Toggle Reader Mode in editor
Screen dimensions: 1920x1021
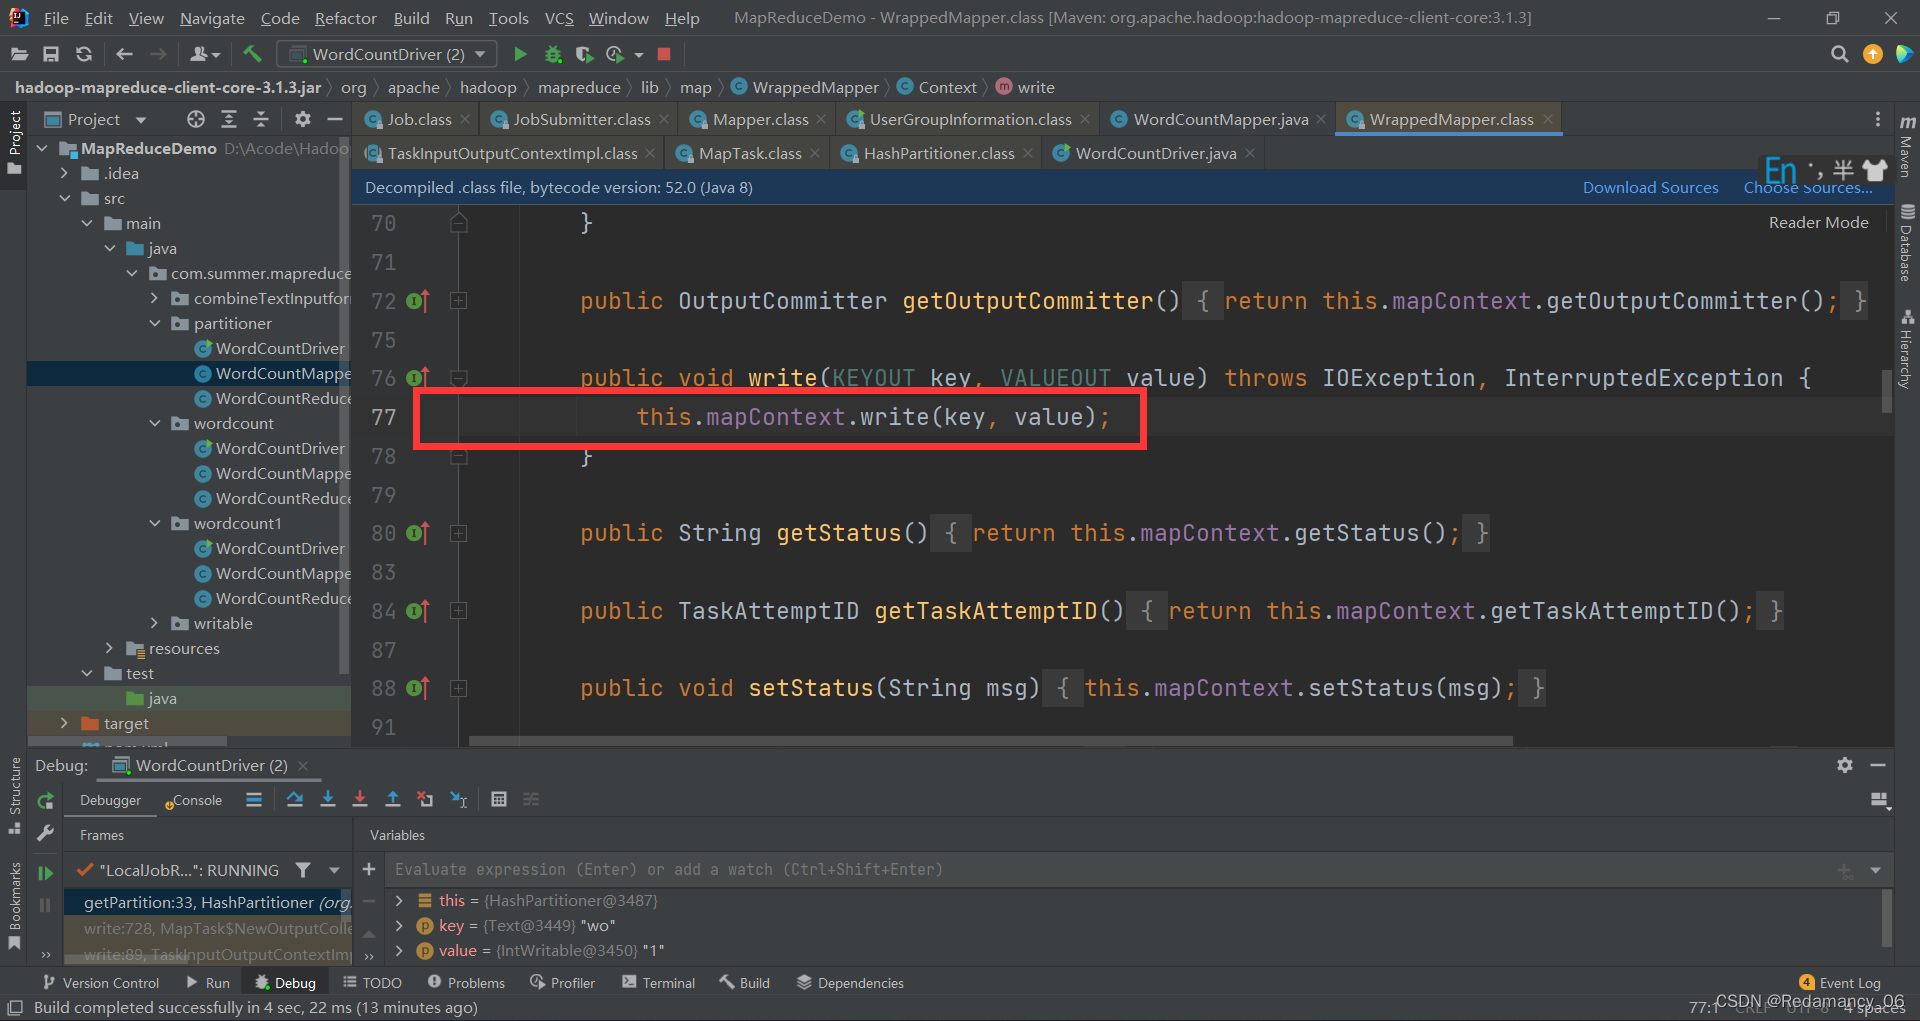[1818, 222]
